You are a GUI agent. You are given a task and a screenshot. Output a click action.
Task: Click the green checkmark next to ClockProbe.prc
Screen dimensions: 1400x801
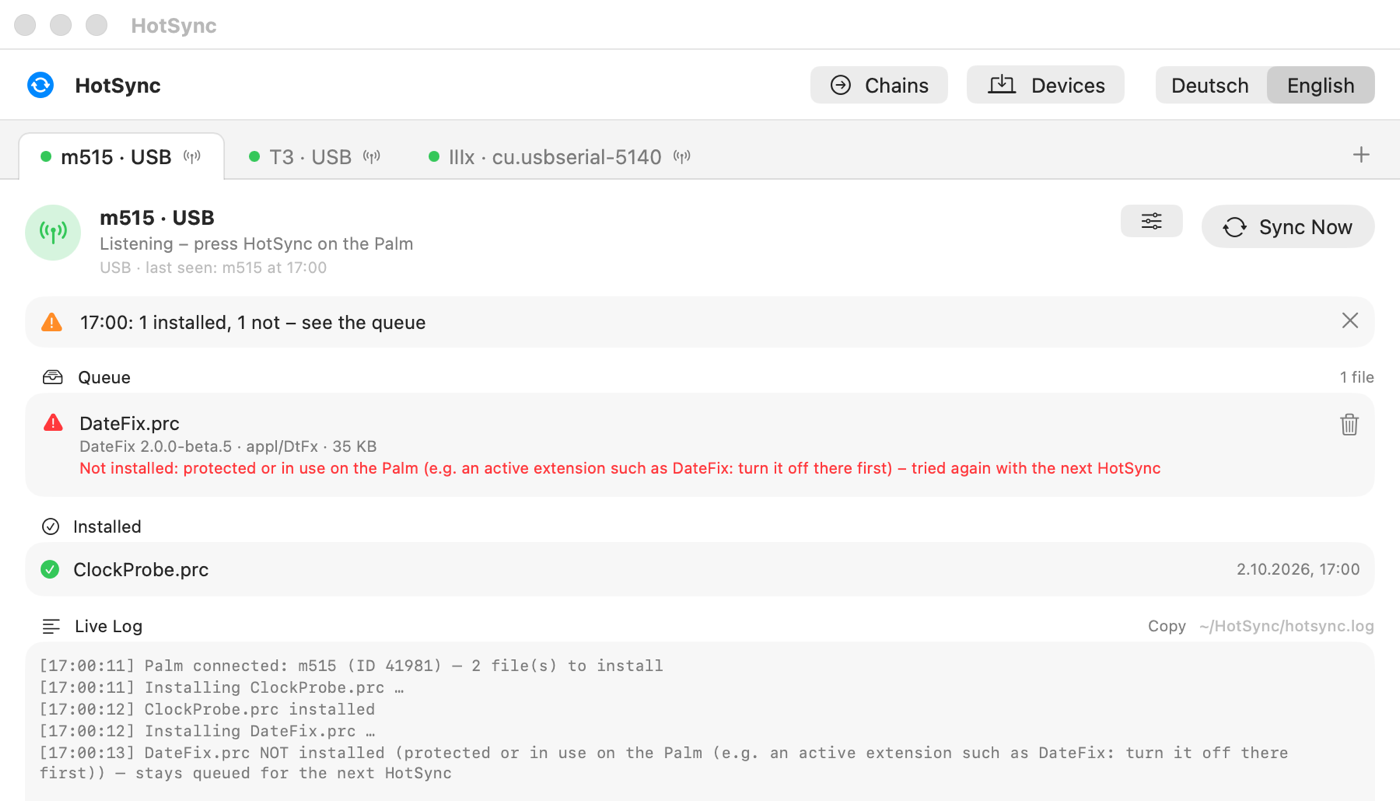click(50, 569)
